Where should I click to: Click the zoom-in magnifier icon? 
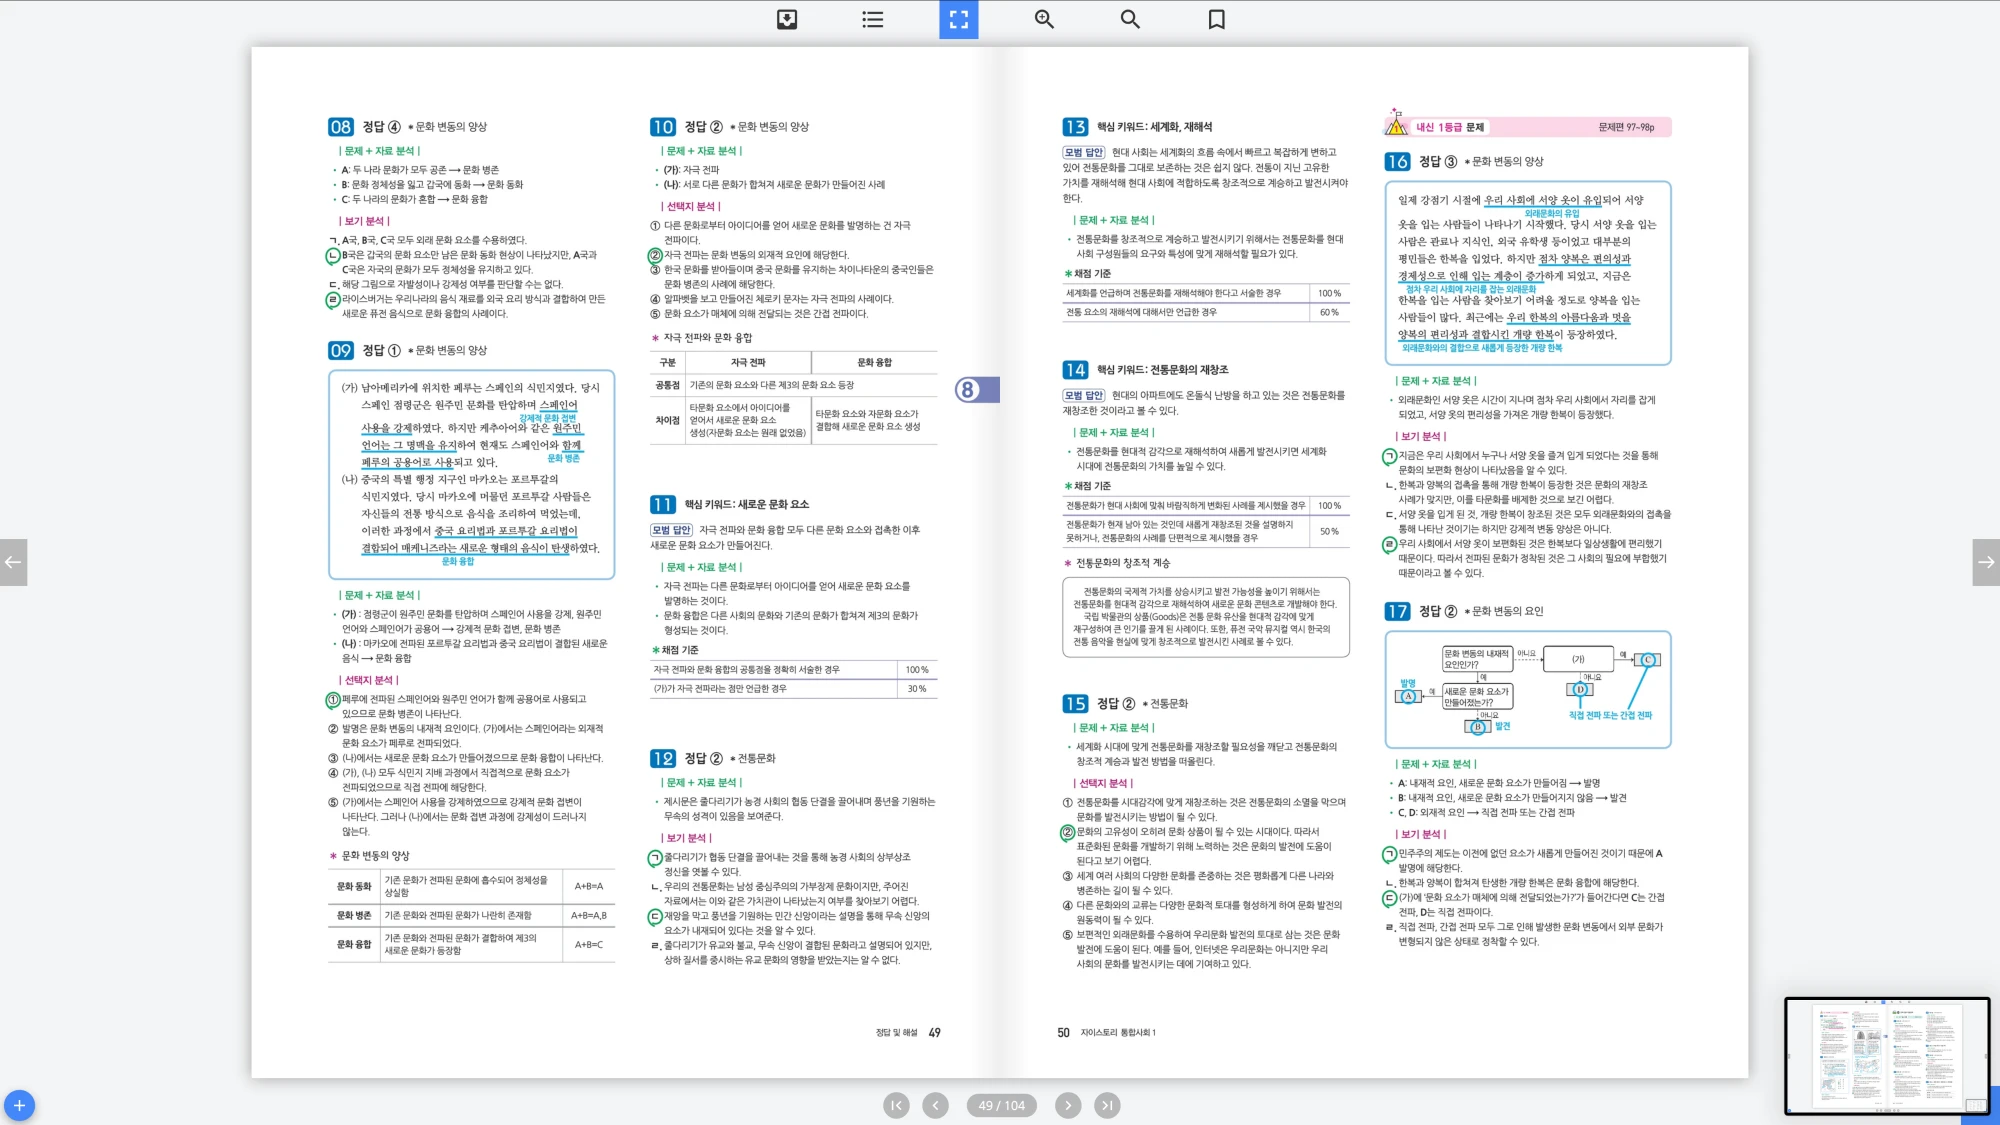click(1044, 19)
